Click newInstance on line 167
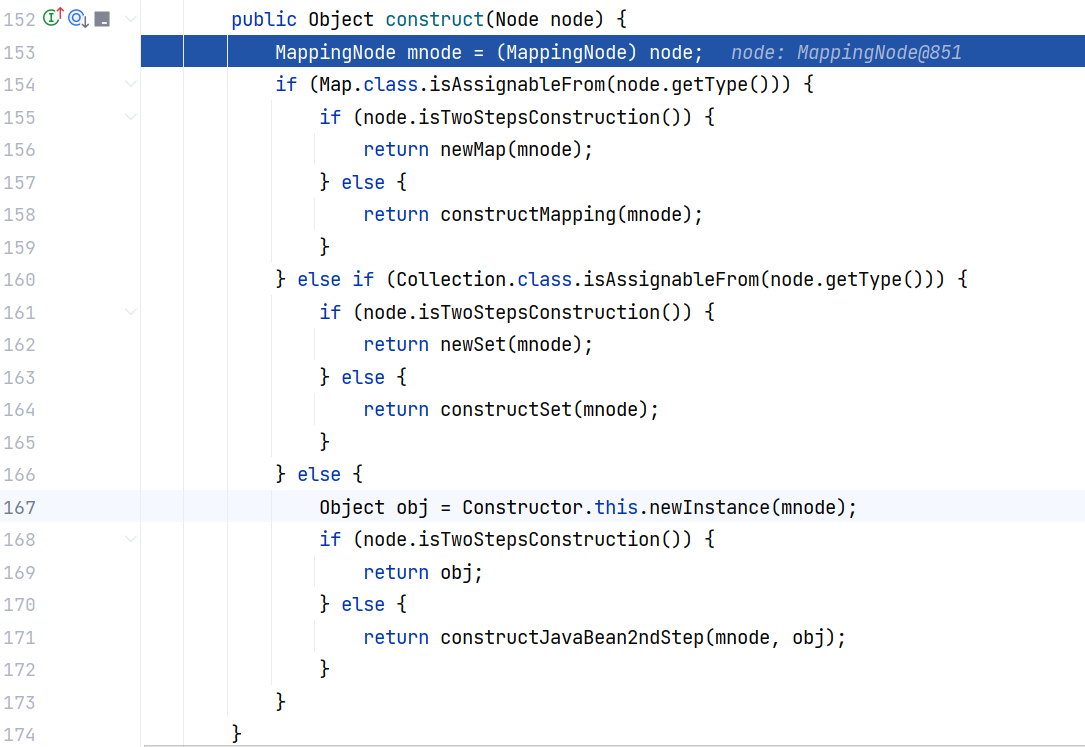Screen dimensions: 1085x747 pyautogui.click(x=709, y=507)
